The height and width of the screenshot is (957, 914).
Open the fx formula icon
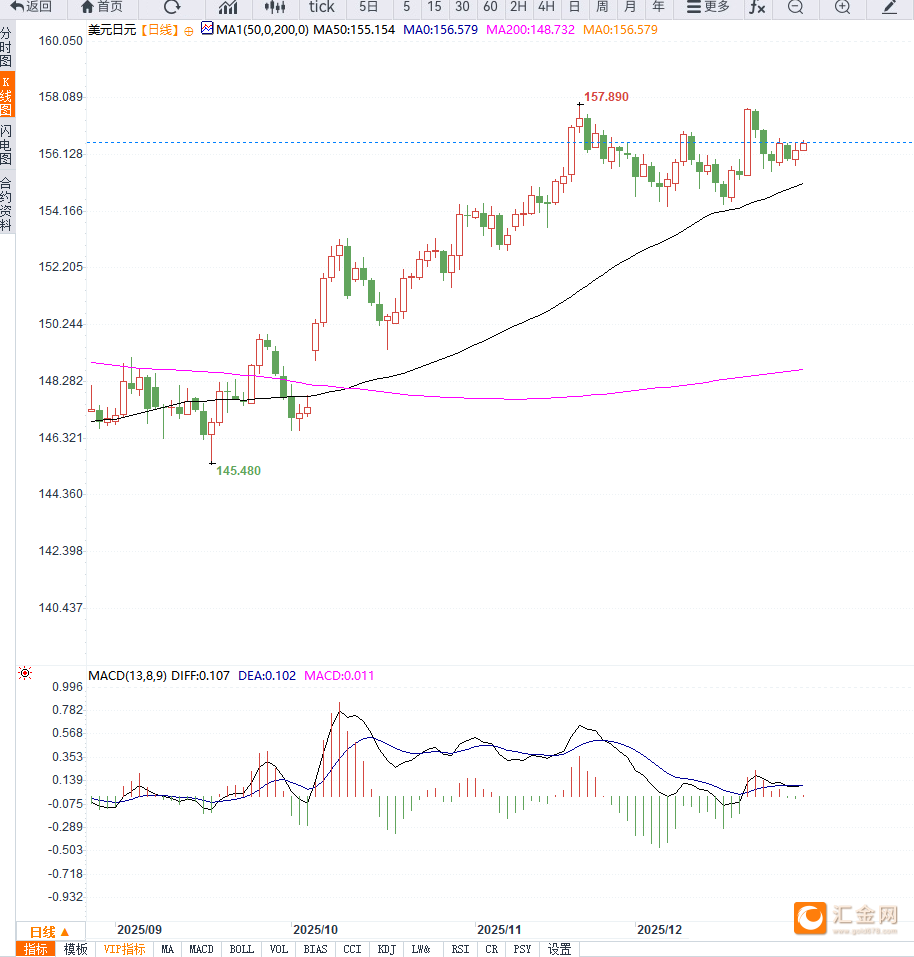pyautogui.click(x=757, y=7)
